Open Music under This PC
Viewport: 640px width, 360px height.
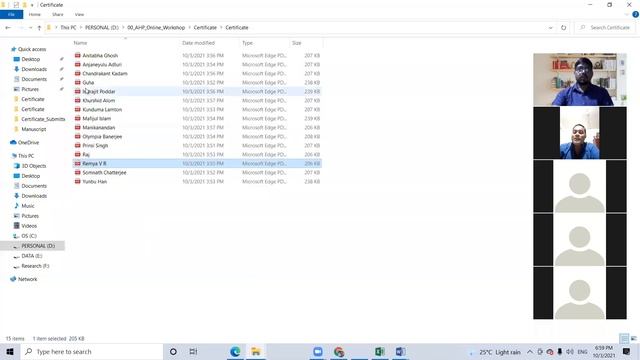(28, 206)
